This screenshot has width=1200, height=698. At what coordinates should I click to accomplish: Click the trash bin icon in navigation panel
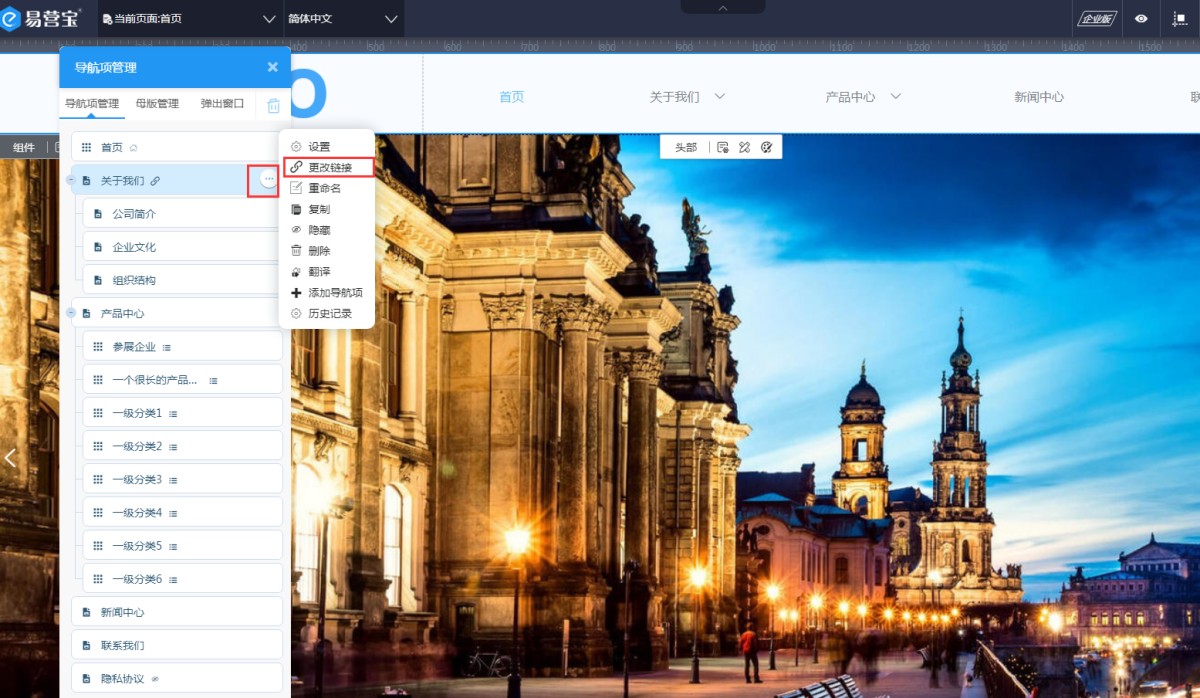(273, 105)
